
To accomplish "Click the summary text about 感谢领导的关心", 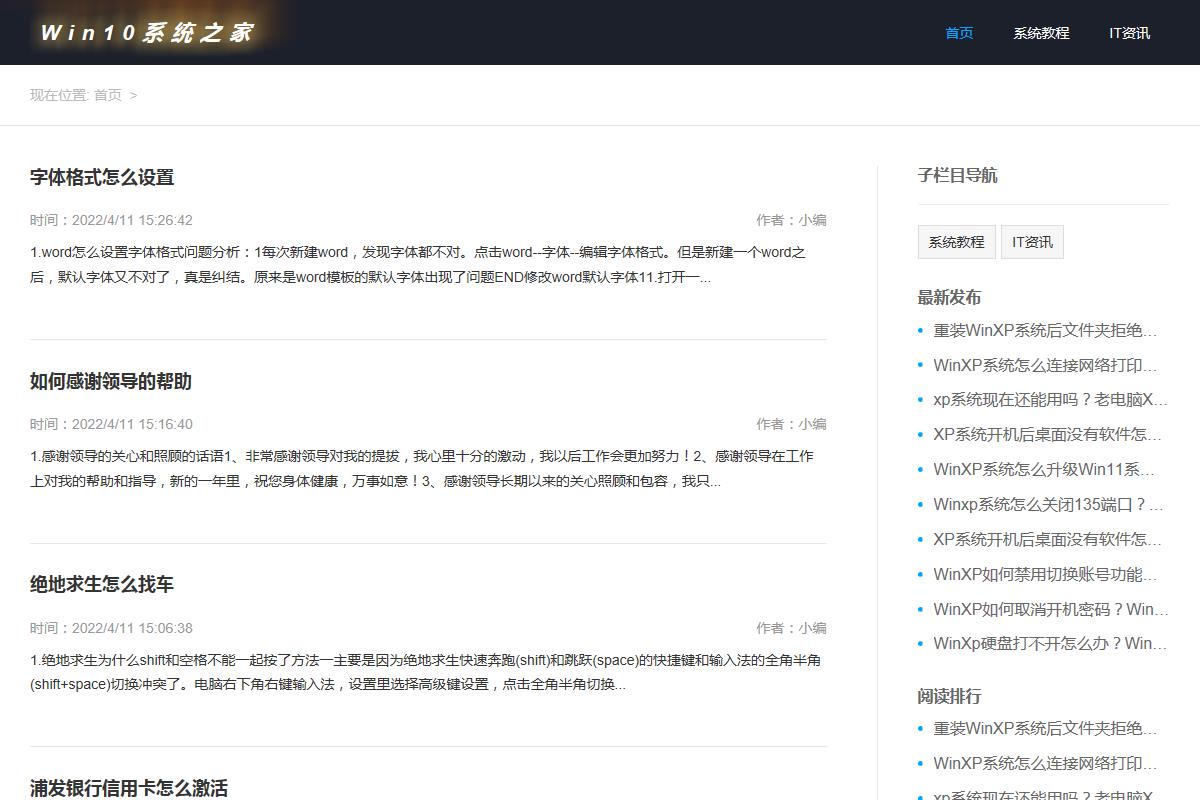I will click(422, 469).
